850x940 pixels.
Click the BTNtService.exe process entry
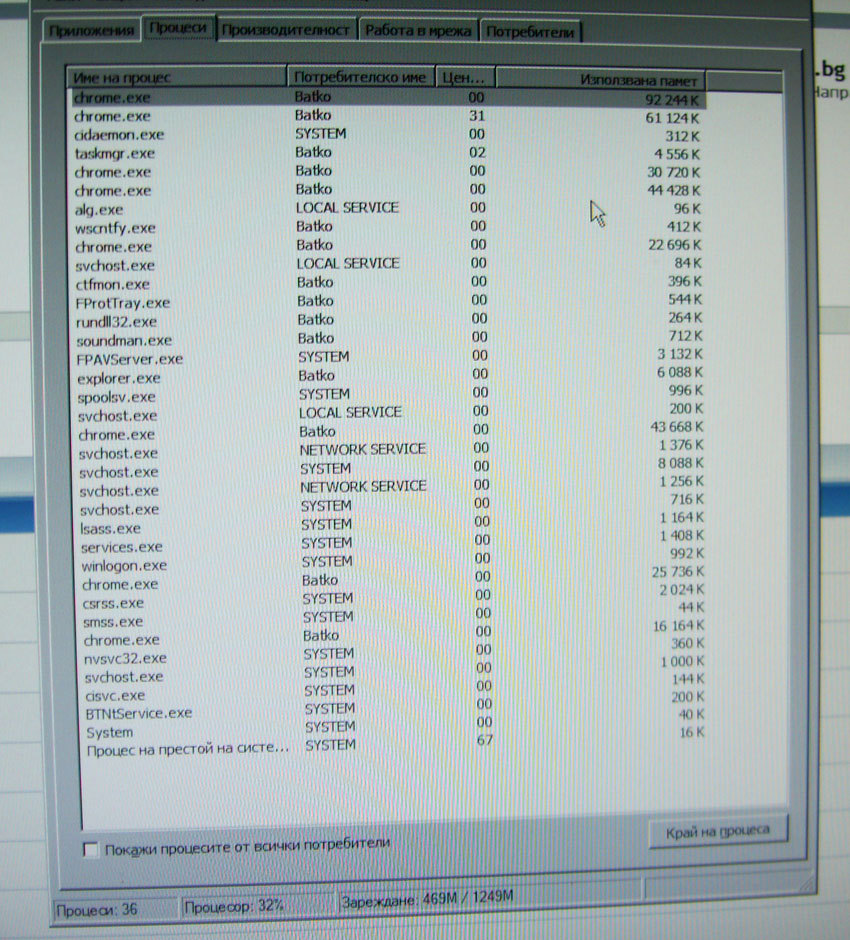tap(139, 714)
